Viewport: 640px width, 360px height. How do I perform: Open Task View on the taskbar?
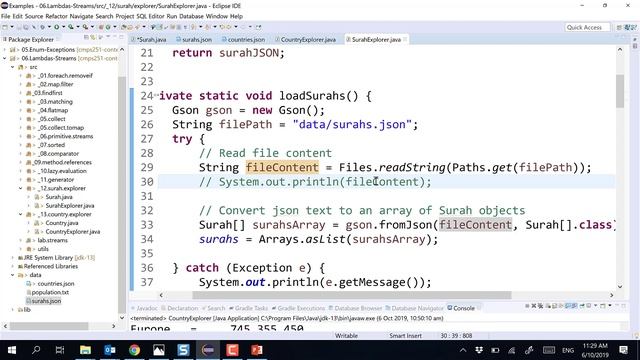click(x=60, y=350)
